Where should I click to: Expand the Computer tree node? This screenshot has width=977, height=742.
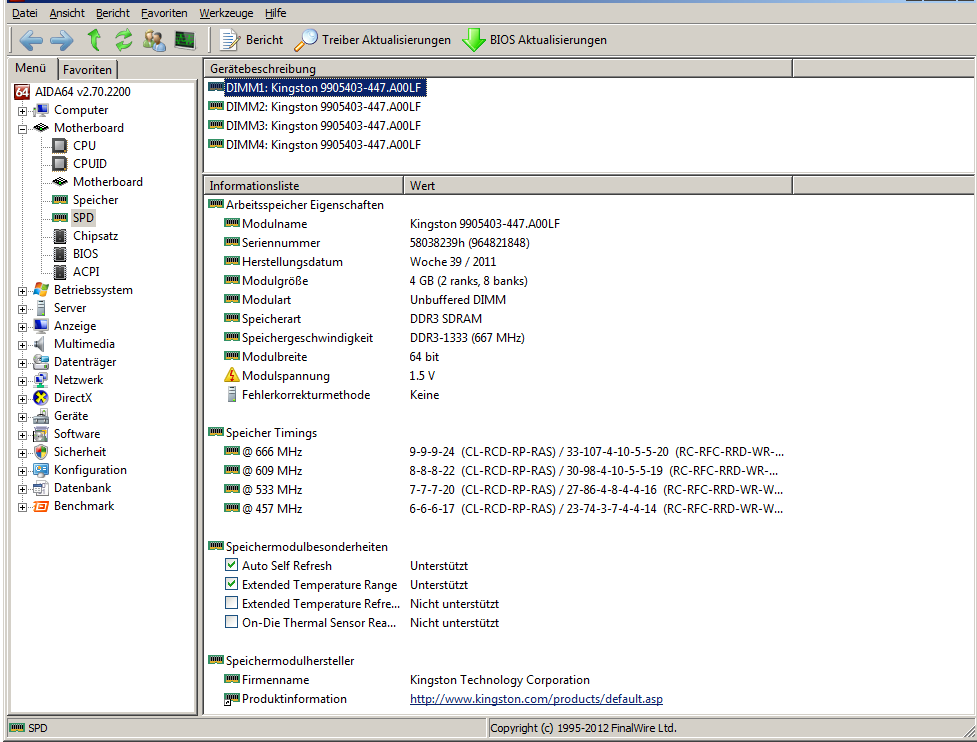pyautogui.click(x=22, y=111)
